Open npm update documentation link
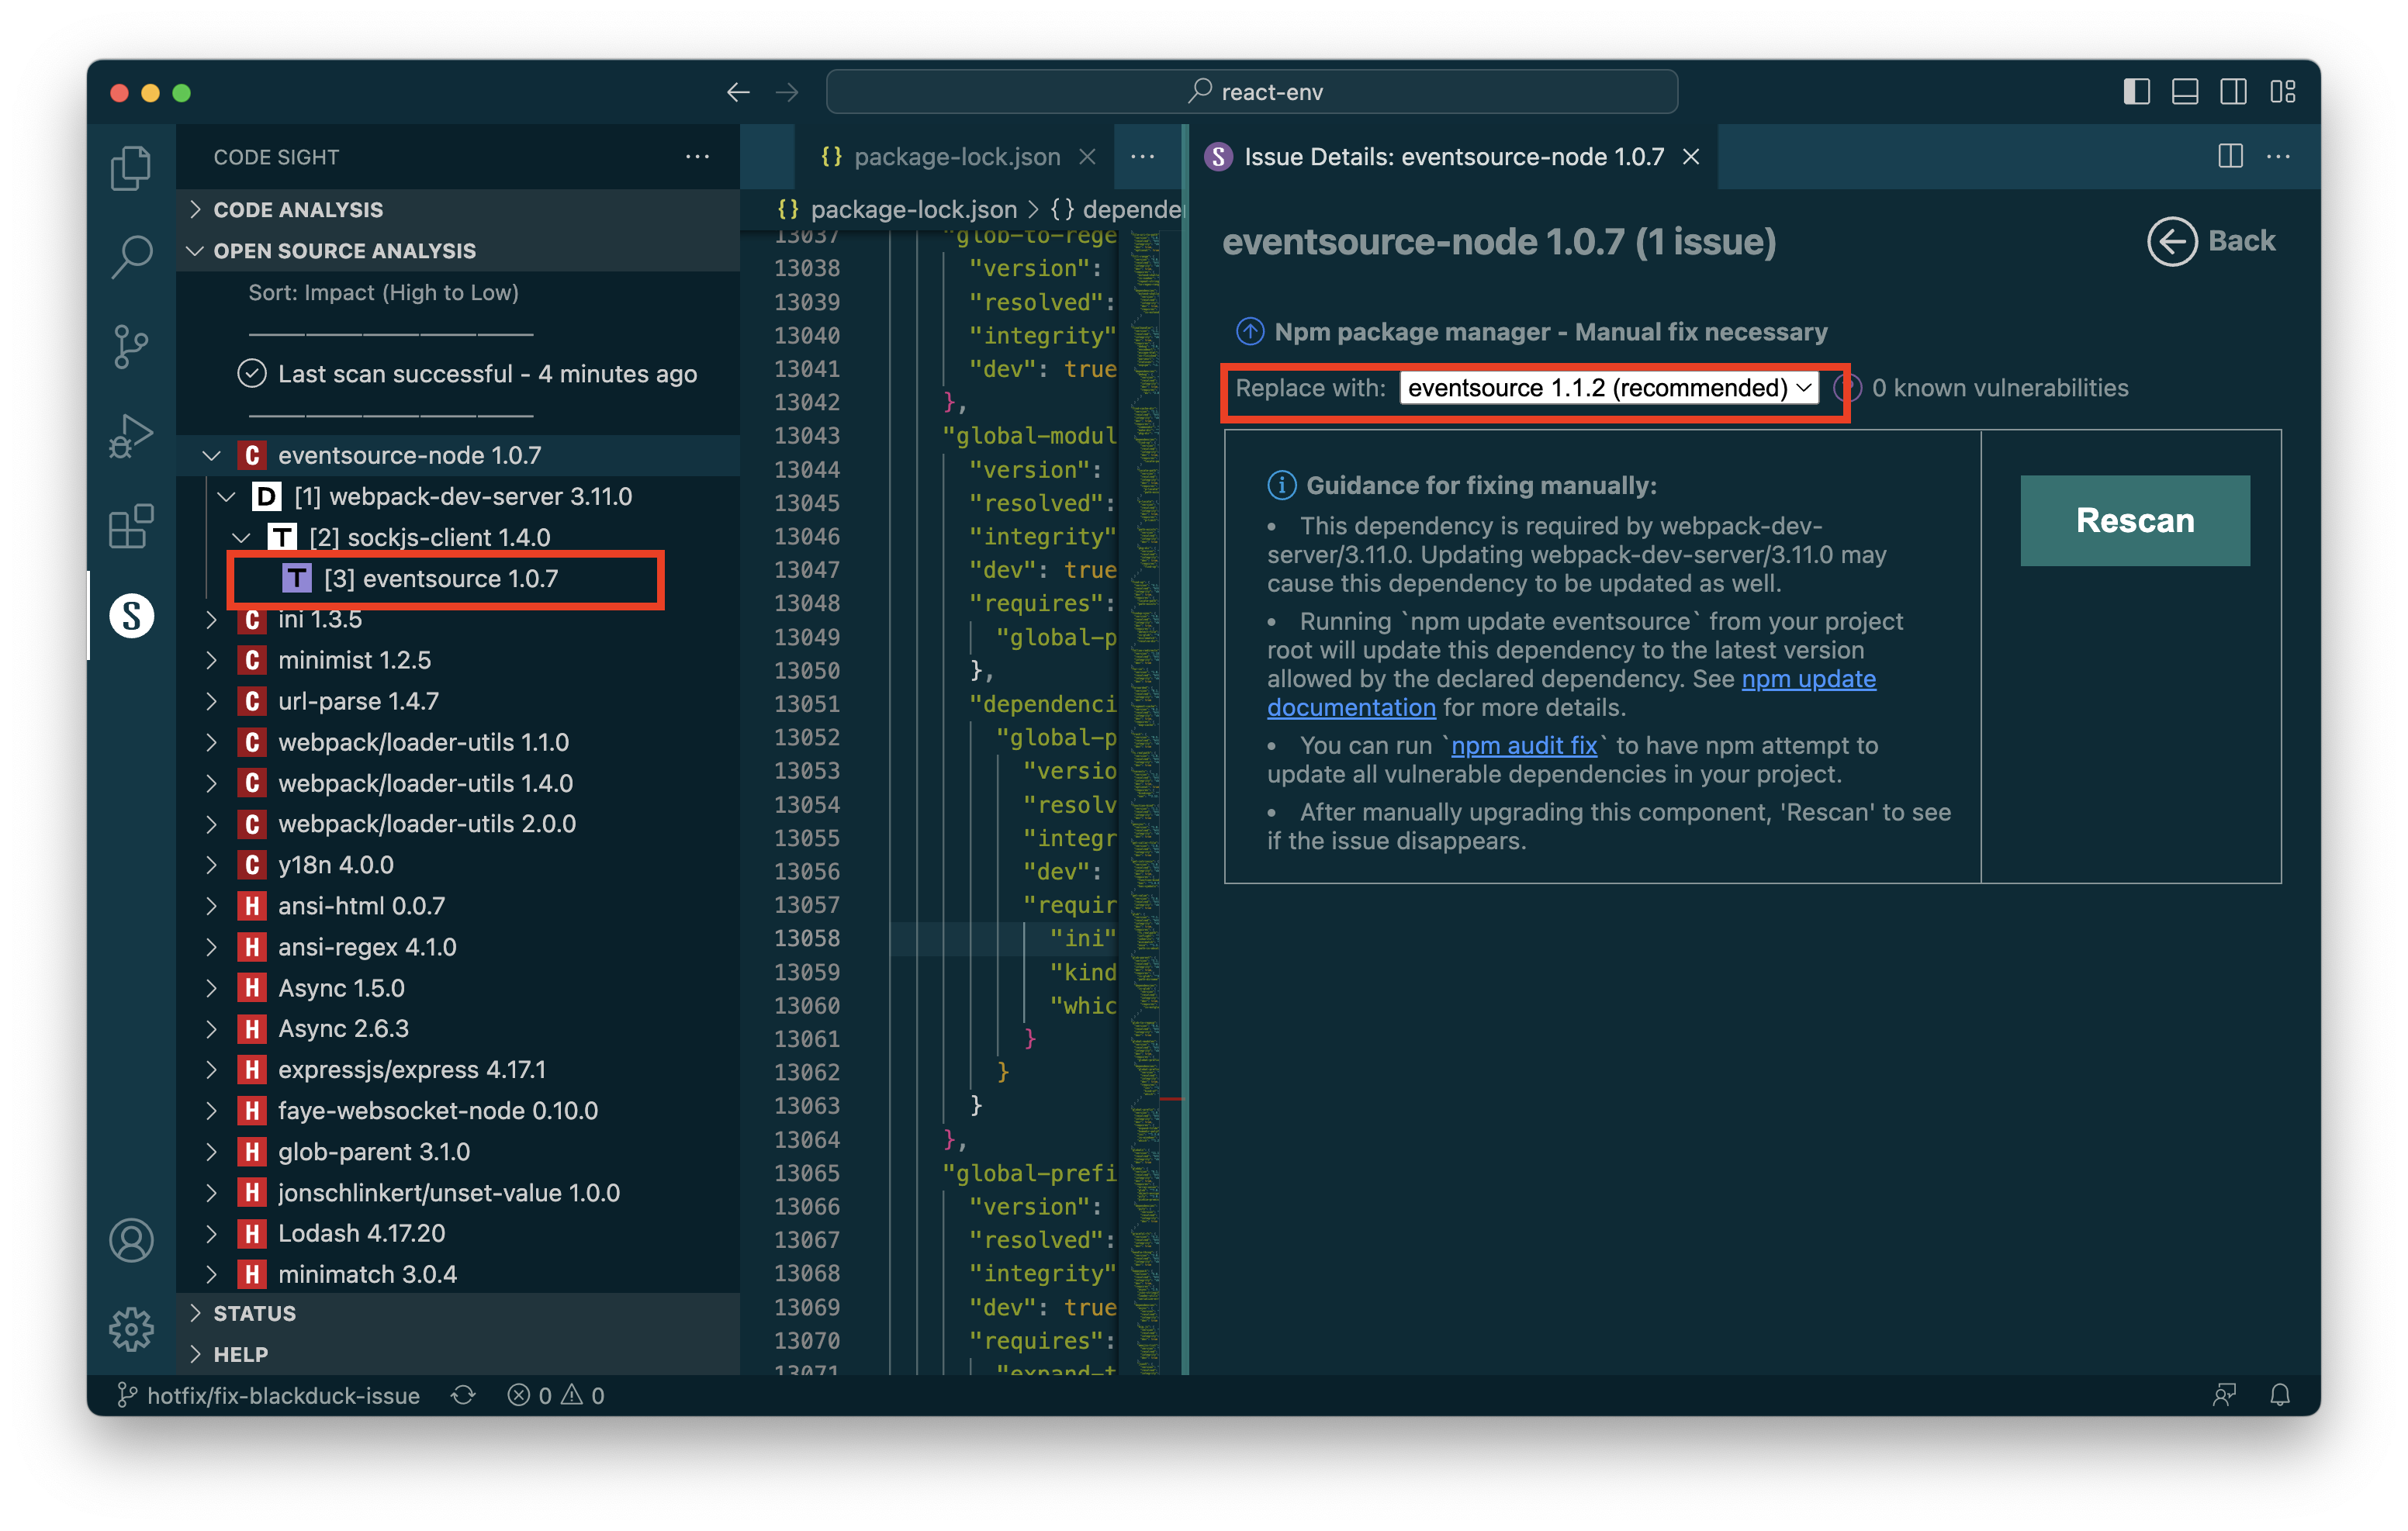The width and height of the screenshot is (2408, 1531). 1571,693
